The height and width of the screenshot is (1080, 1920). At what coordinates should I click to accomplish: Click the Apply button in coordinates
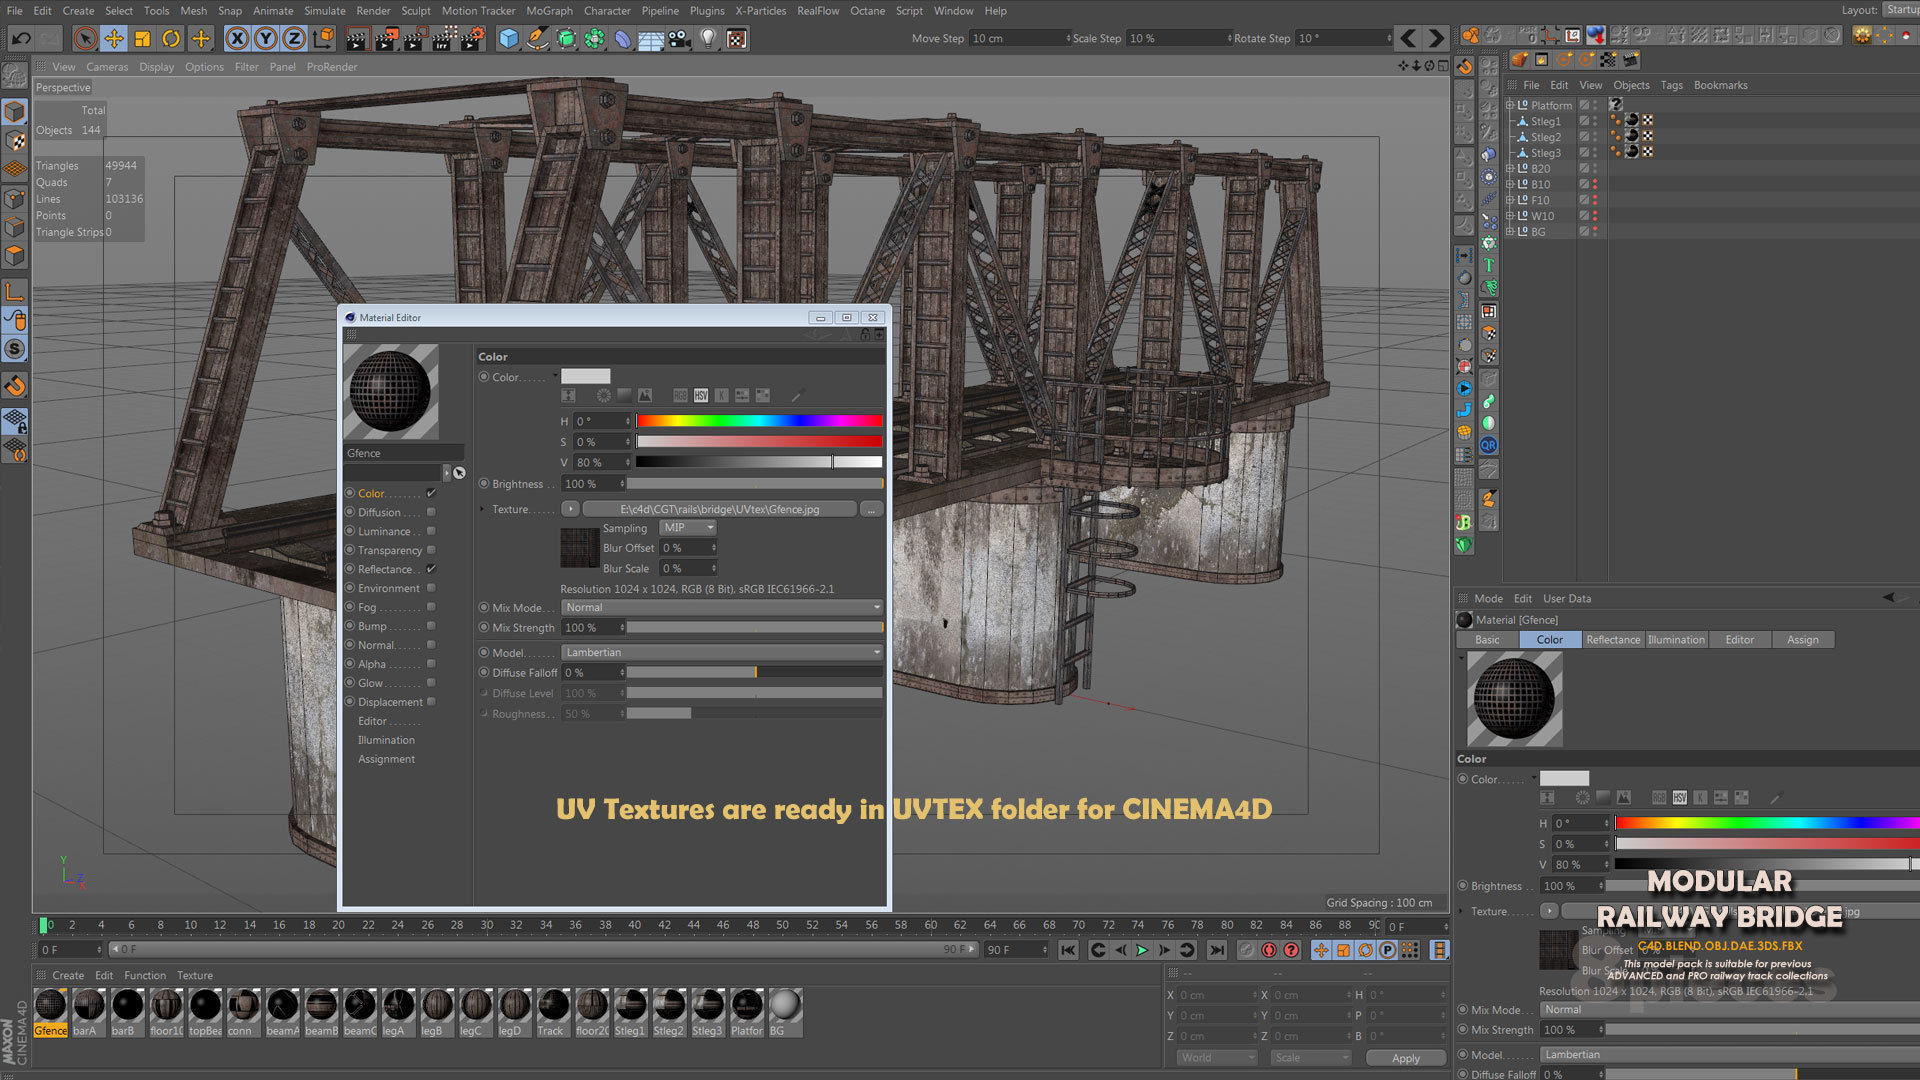point(1405,1058)
